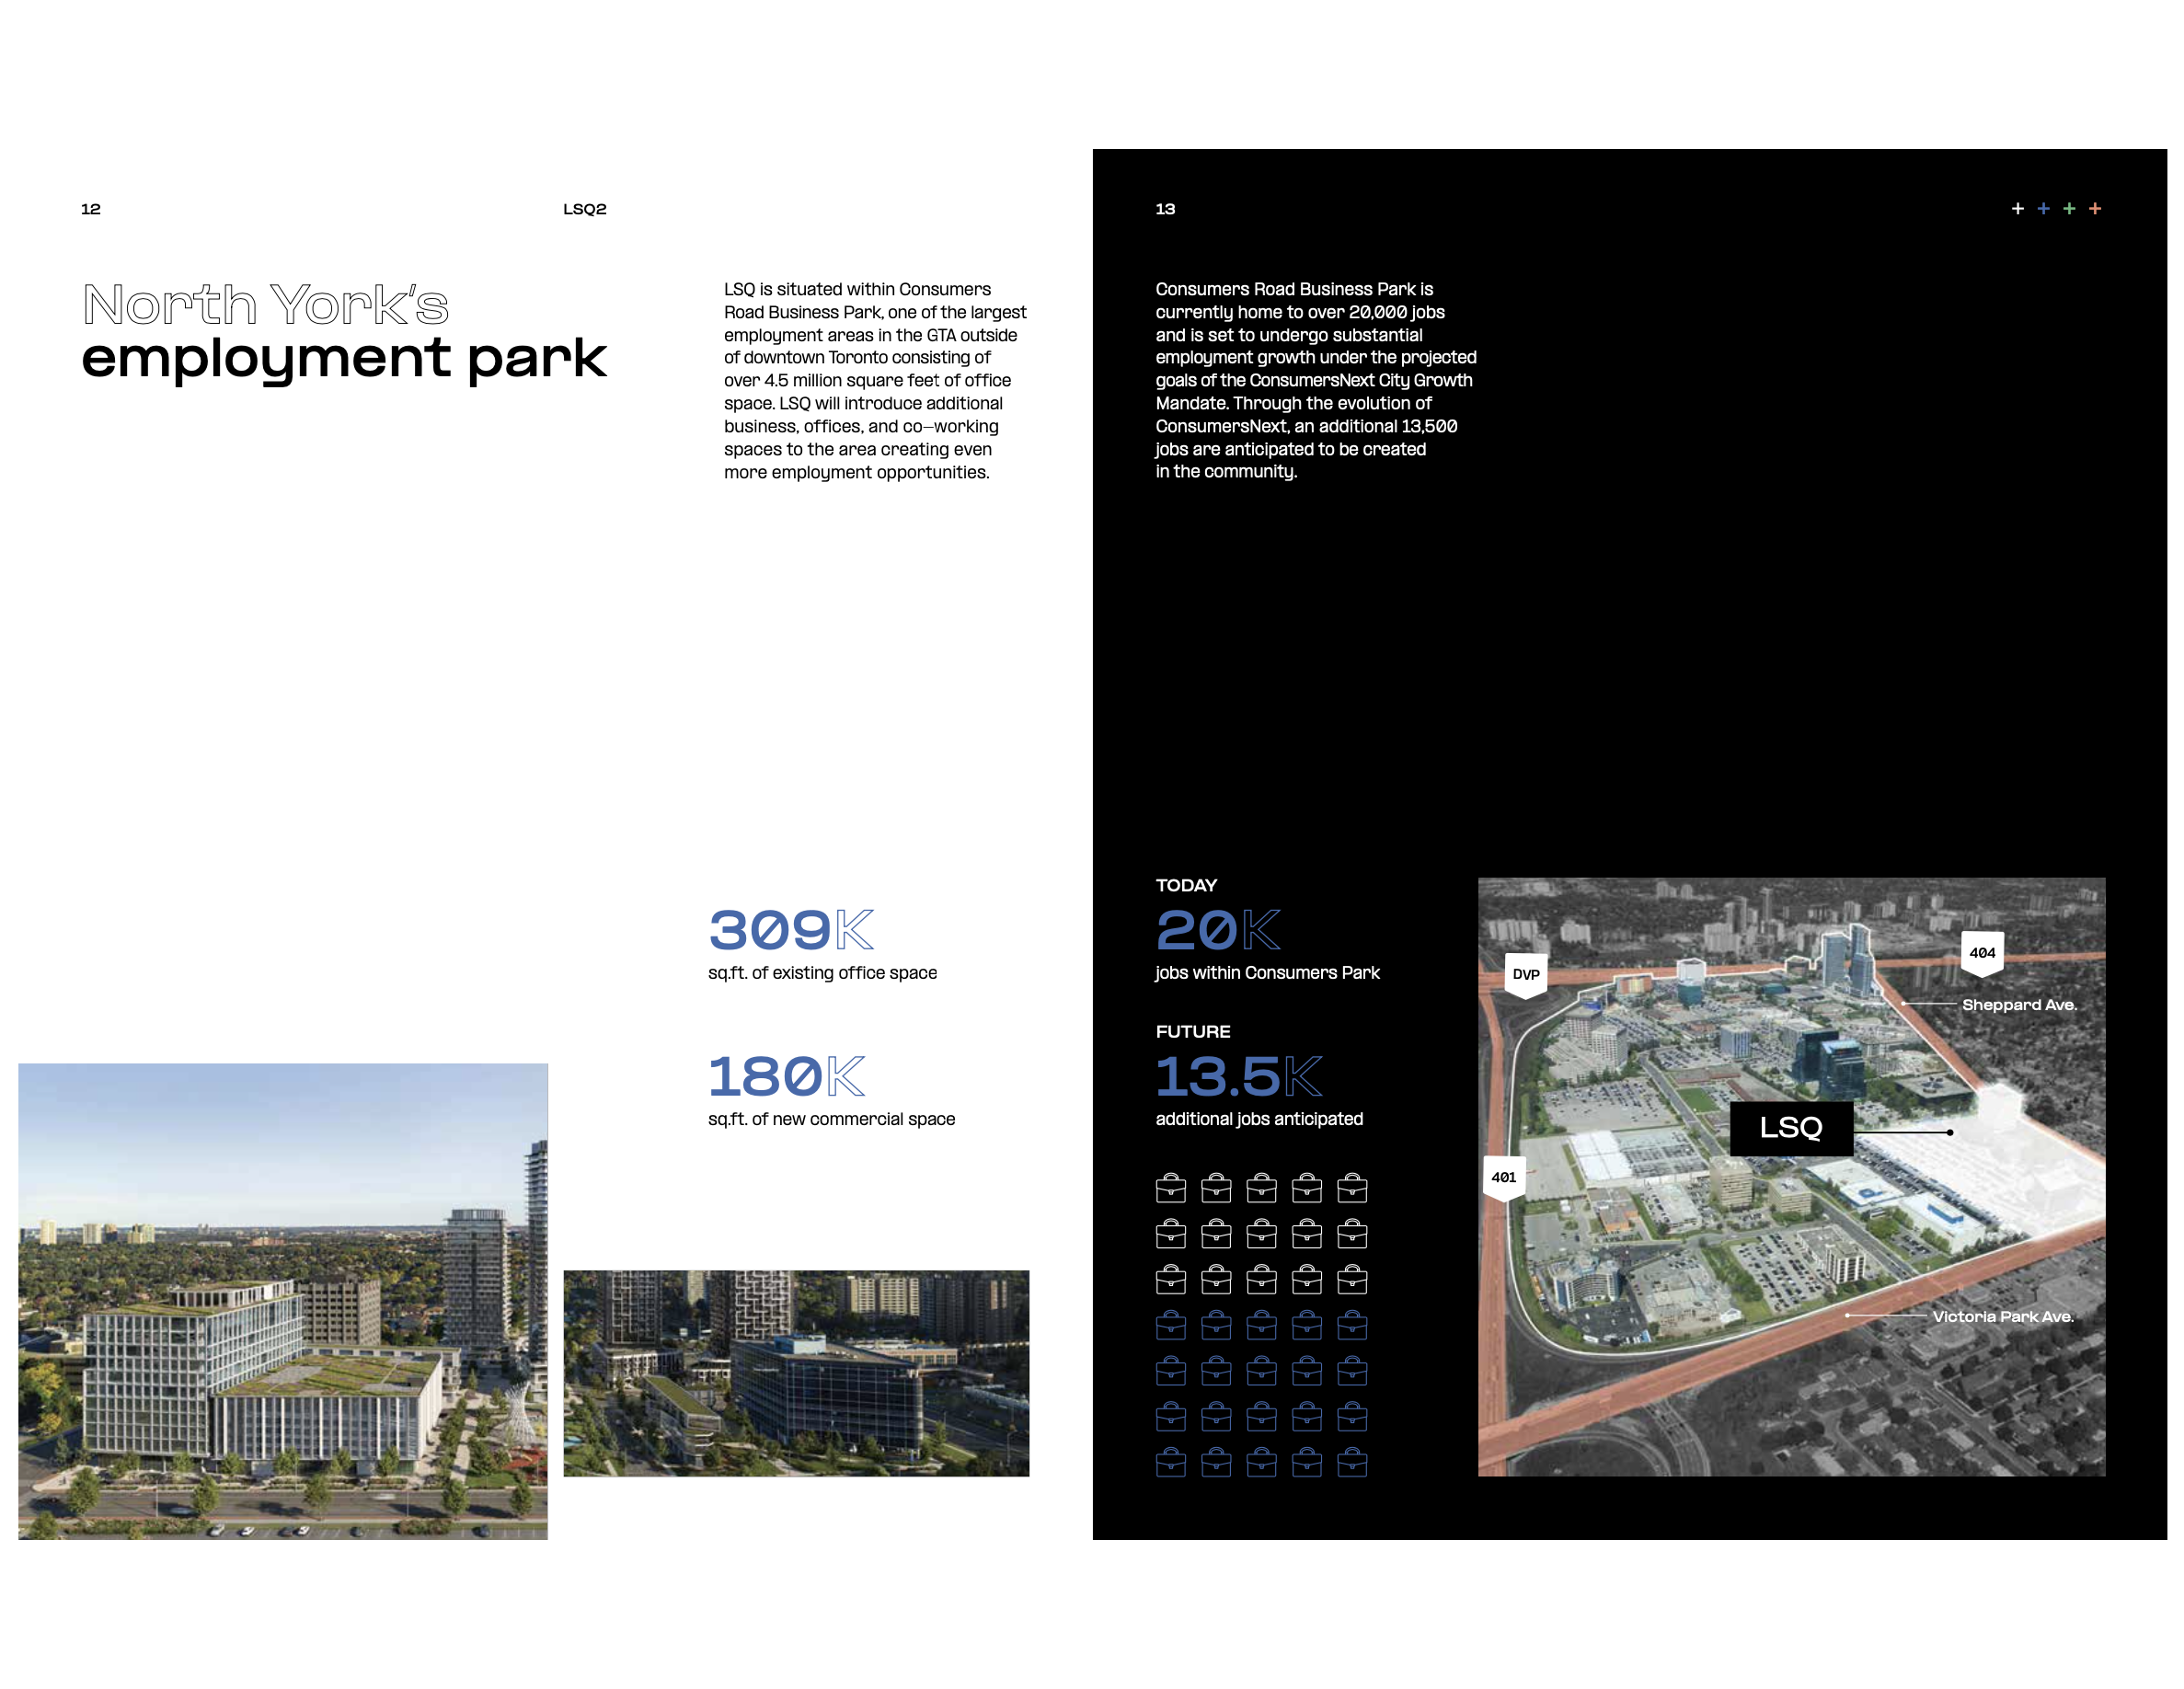
Task: Toggle the LSQ black label on the map
Action: (1792, 1128)
